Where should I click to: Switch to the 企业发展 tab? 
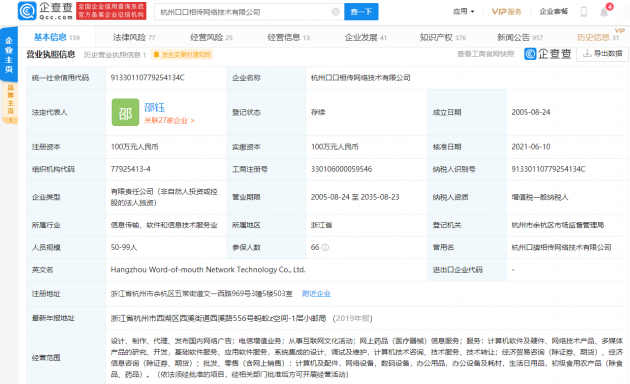coord(366,37)
